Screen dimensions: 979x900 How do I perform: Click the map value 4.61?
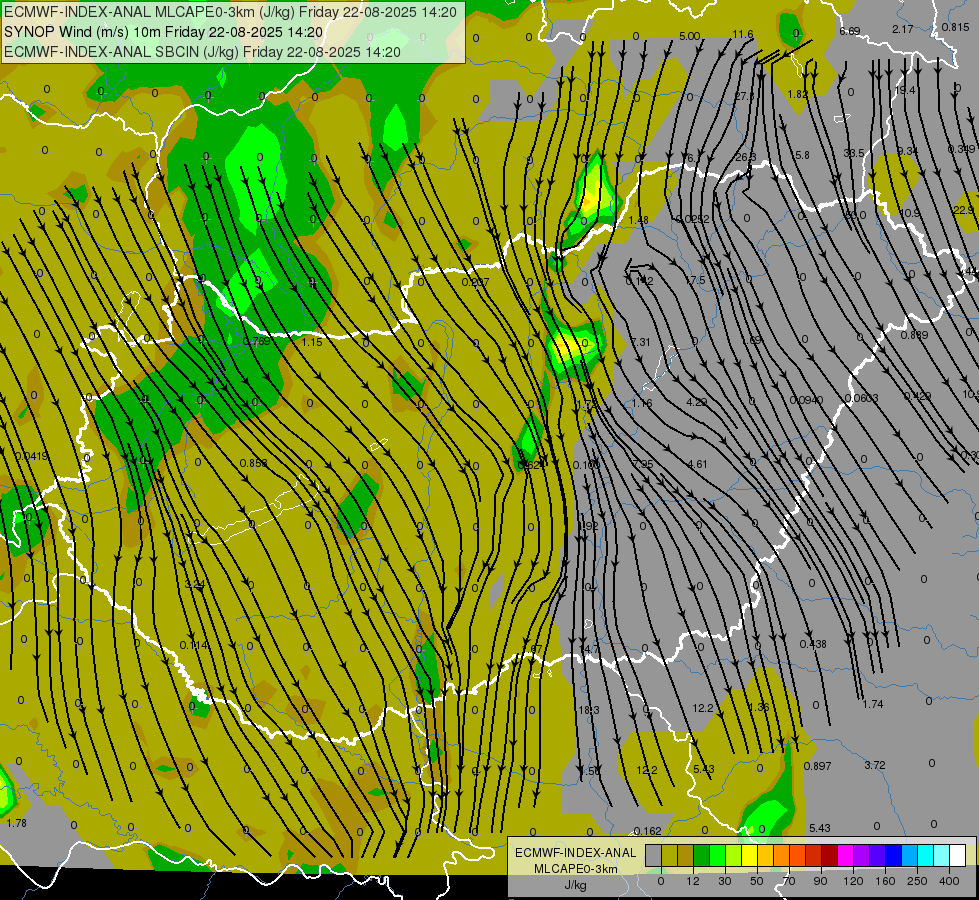697,464
